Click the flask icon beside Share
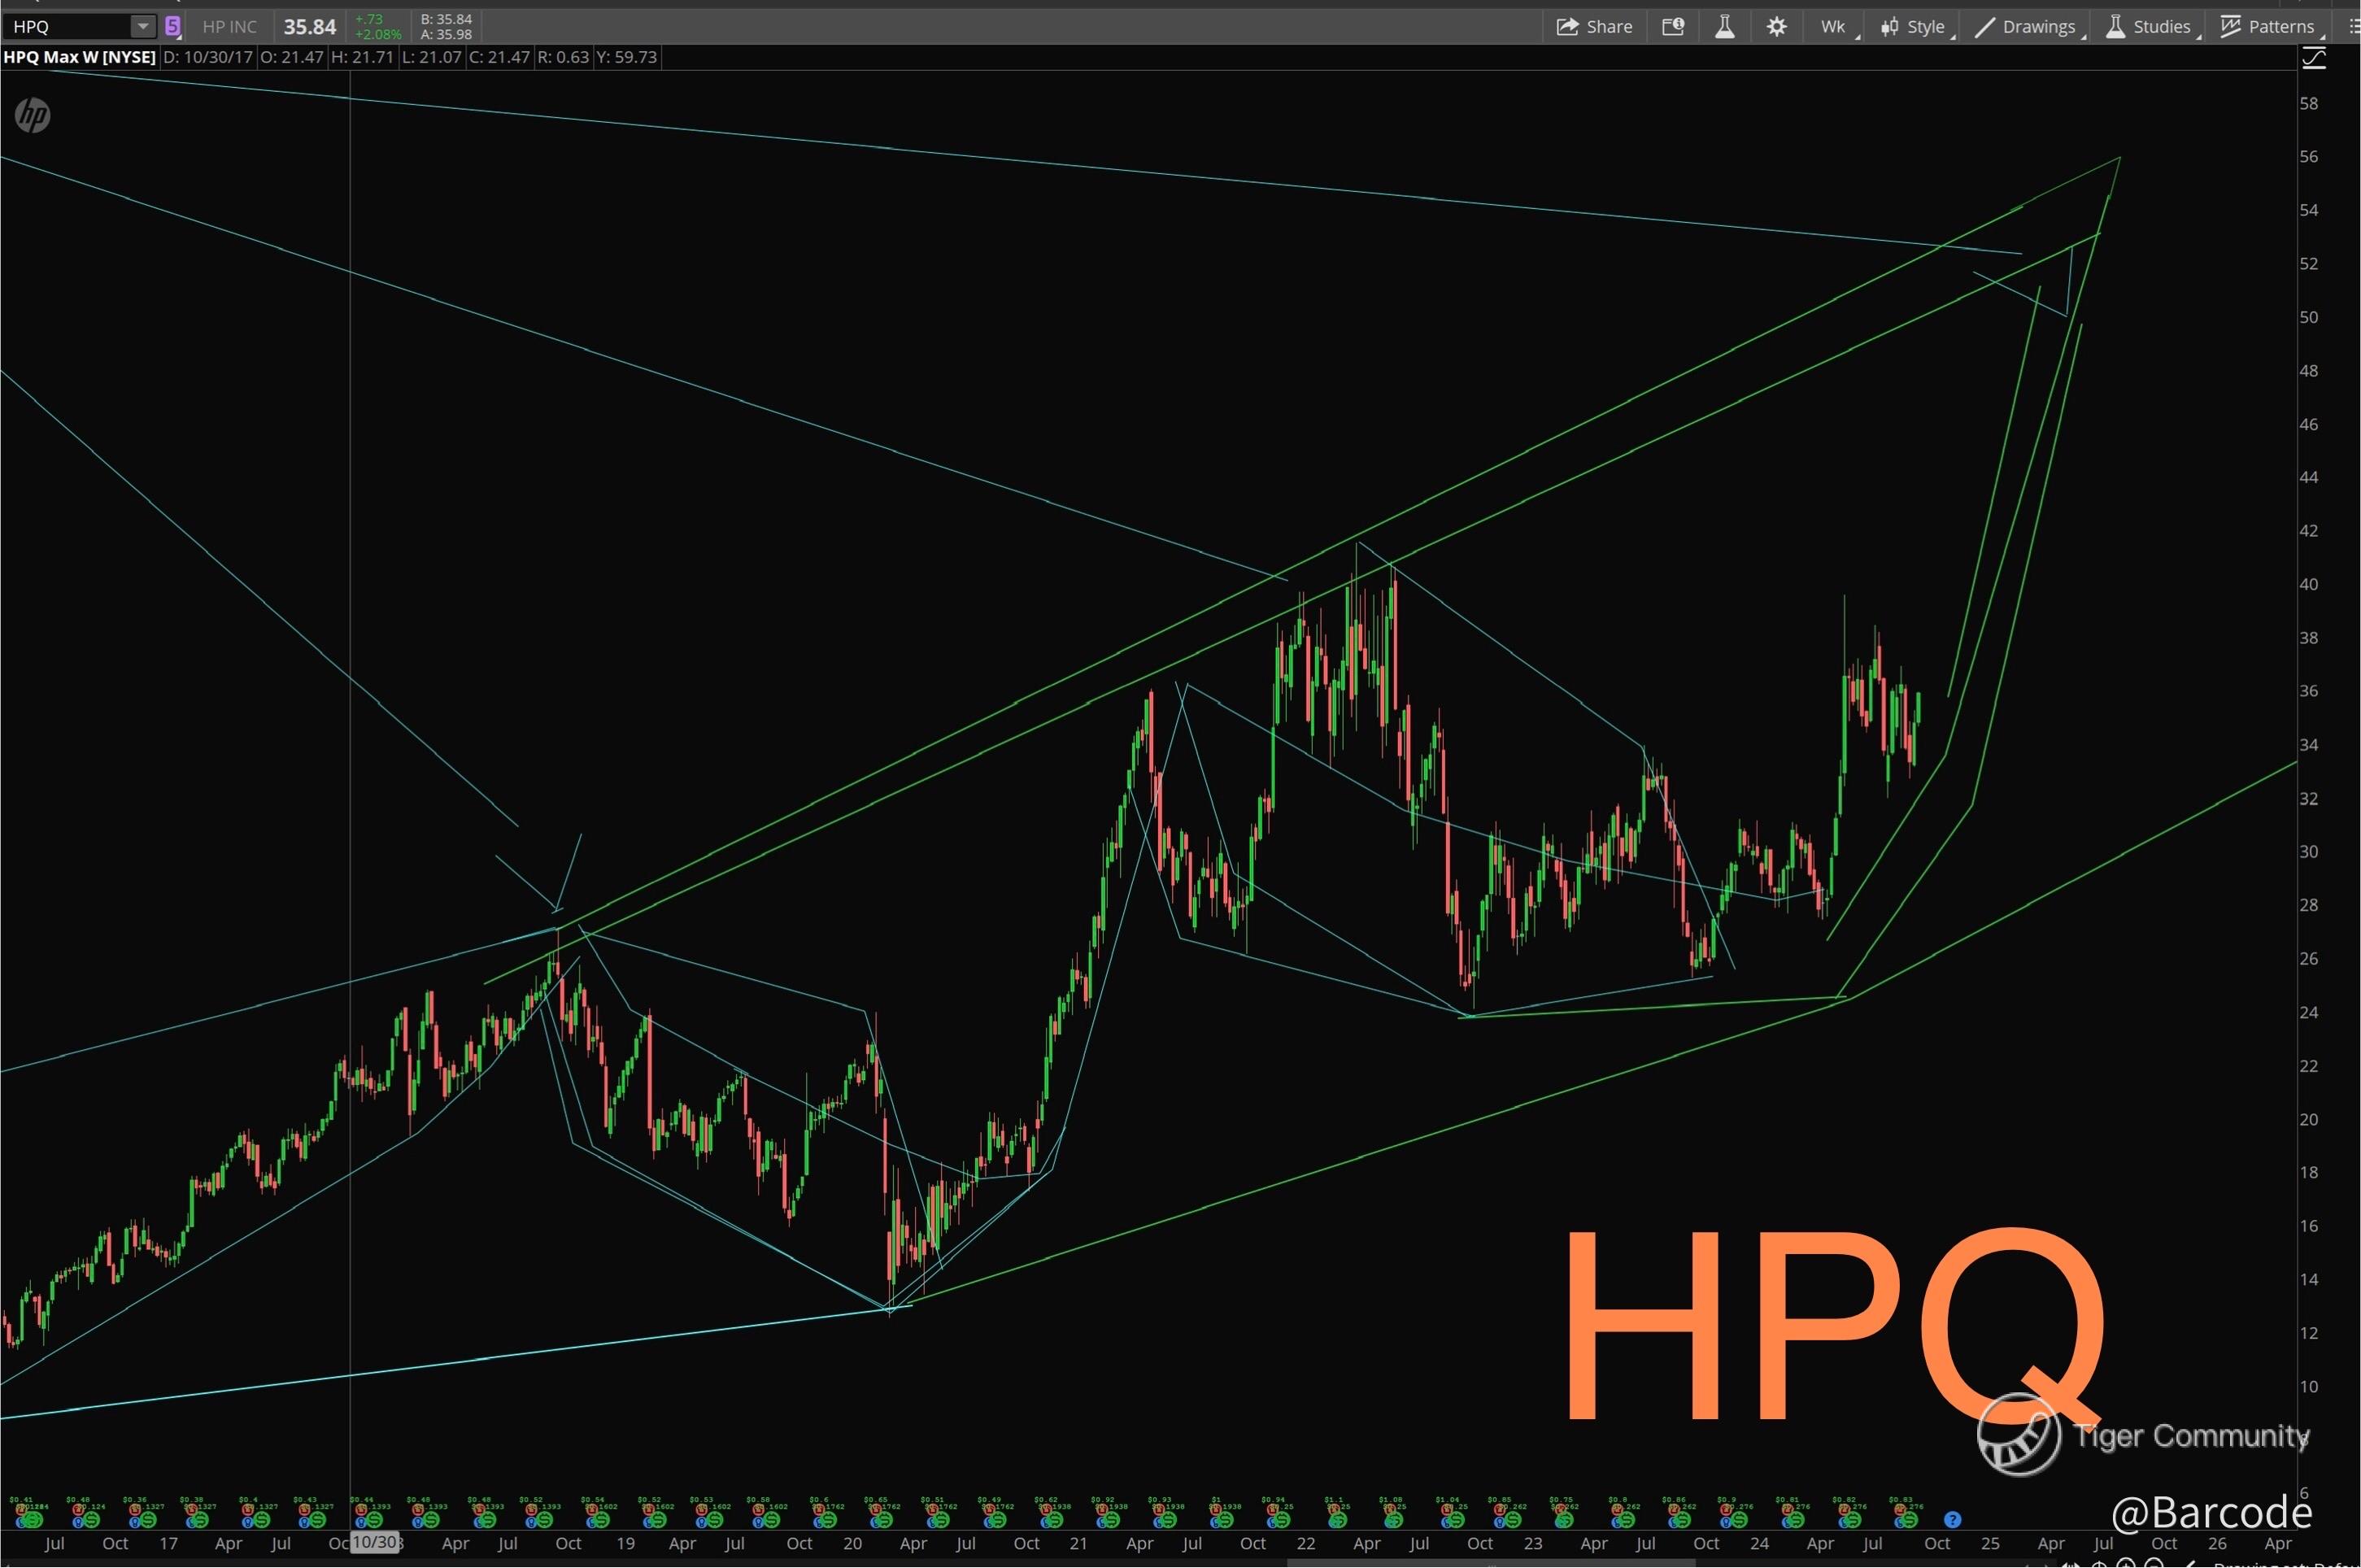This screenshot has height=1568, width=2361. pos(1724,27)
